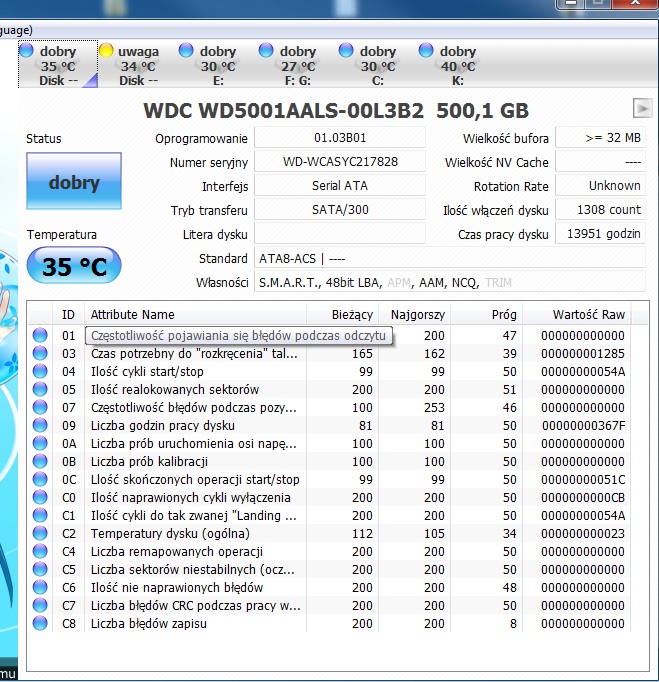This screenshot has width=659, height=682.
Task: Click the 'Najgorszy' column header
Action: pos(415,314)
